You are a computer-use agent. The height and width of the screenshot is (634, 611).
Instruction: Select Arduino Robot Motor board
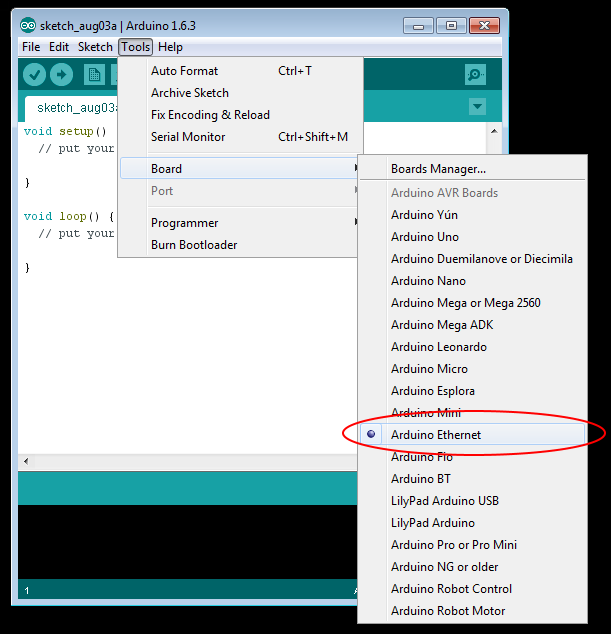(x=472, y=611)
